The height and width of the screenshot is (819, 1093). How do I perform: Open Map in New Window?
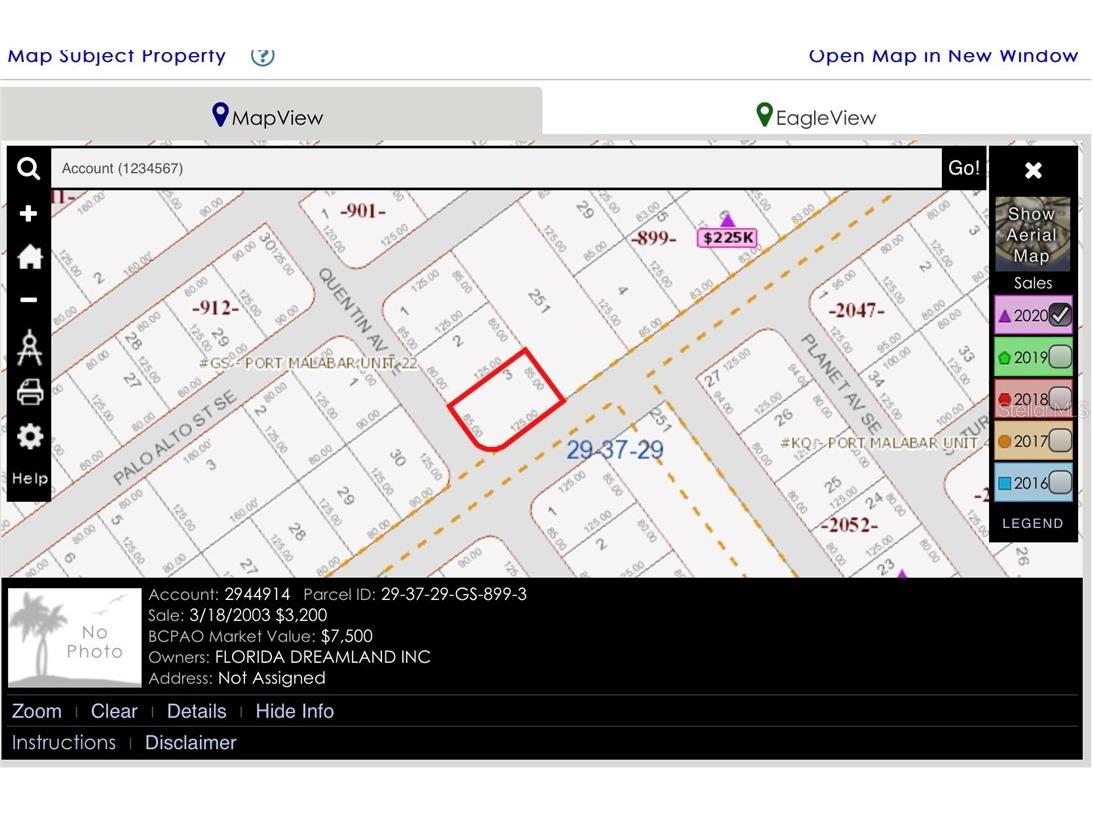point(943,56)
